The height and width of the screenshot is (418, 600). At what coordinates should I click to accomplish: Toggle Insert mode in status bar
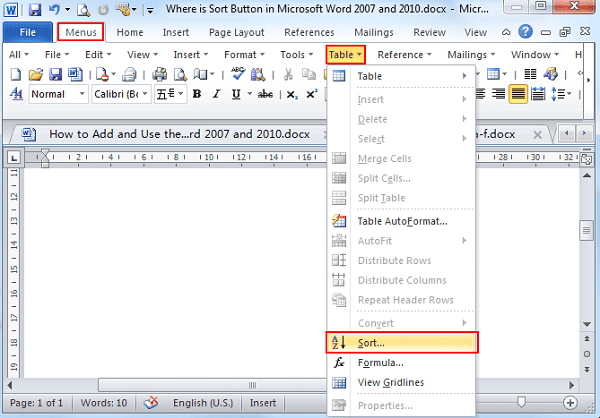tap(263, 403)
